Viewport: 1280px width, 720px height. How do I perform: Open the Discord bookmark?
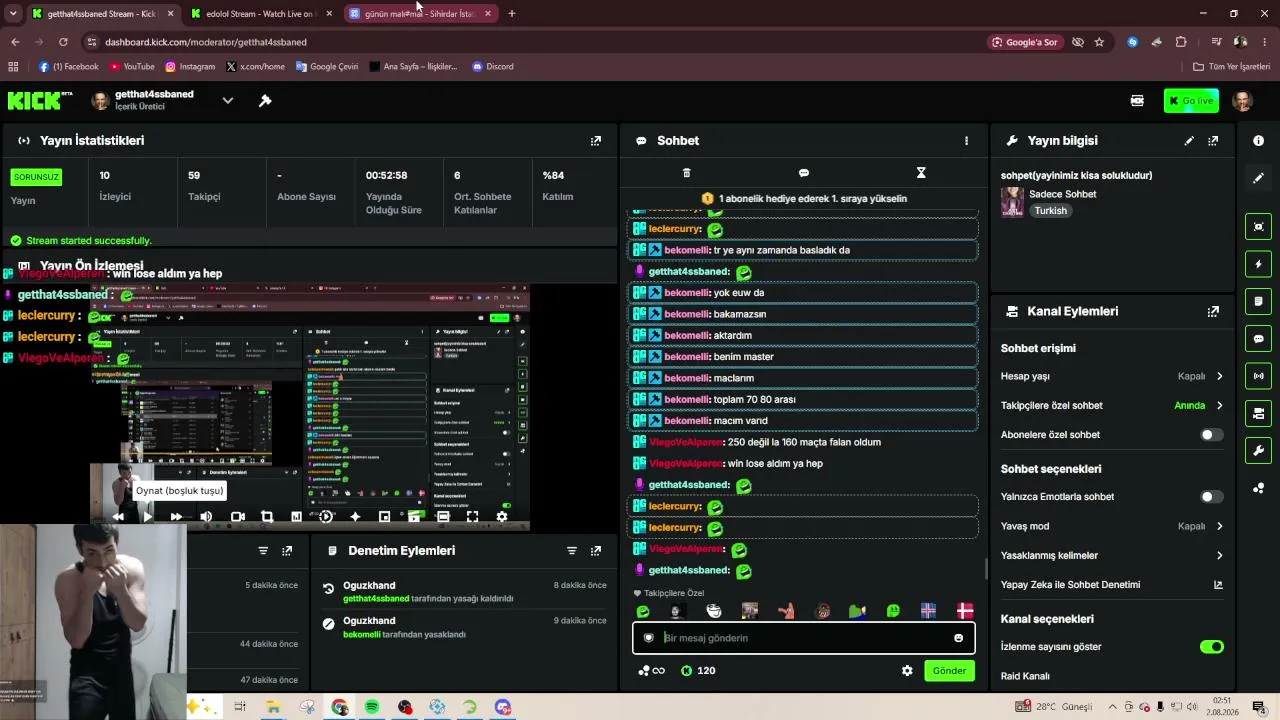tap(493, 67)
